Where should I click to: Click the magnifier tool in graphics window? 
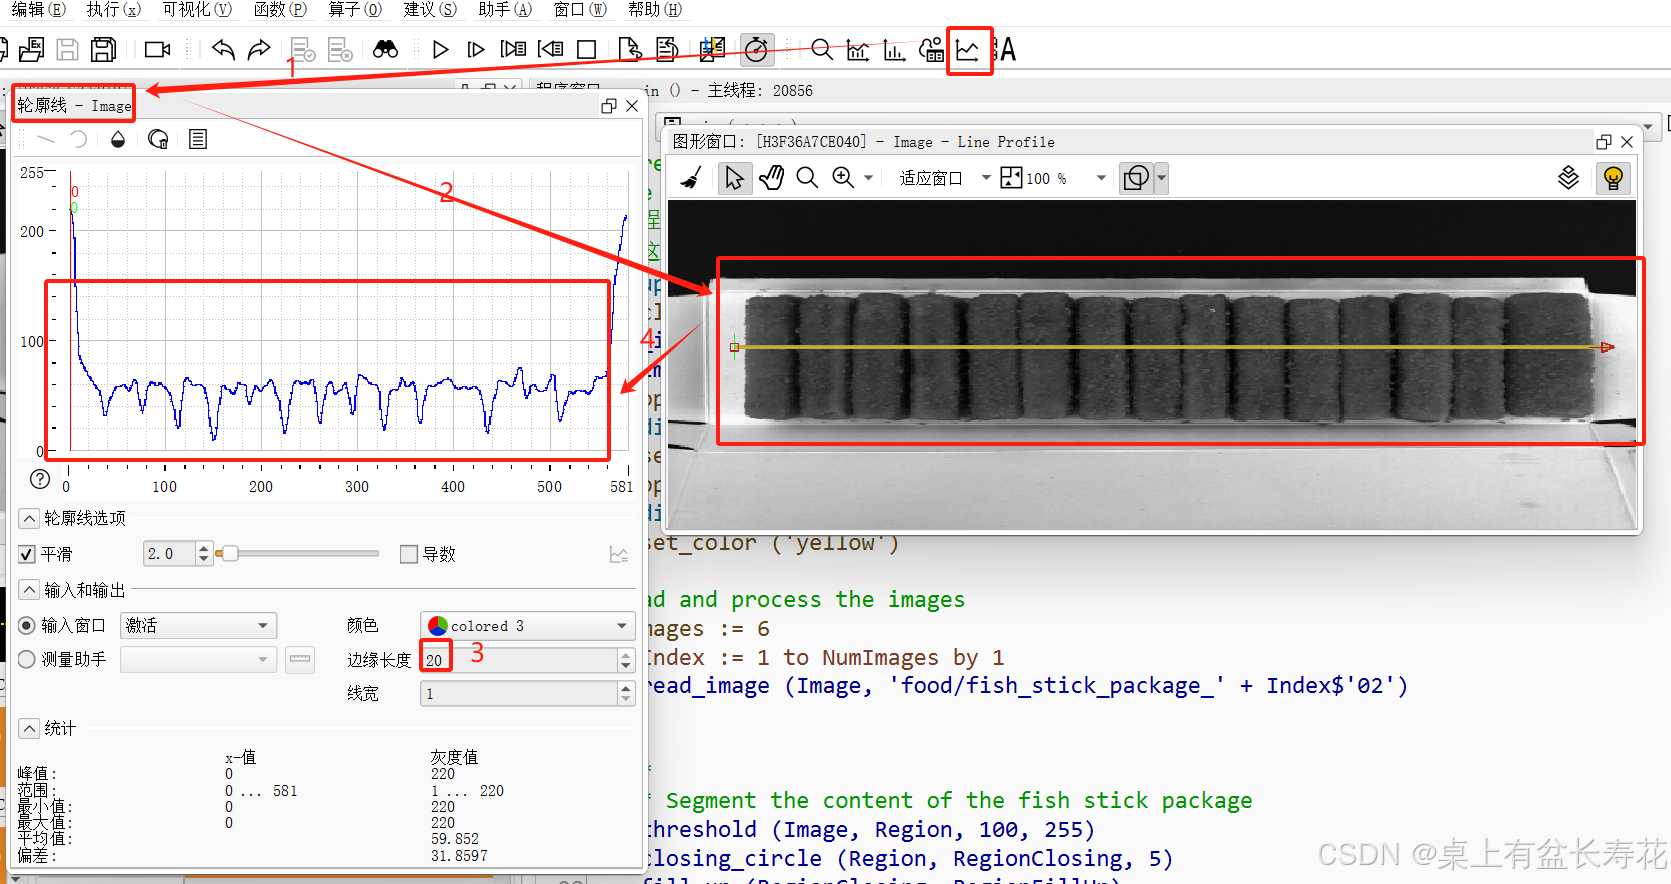(807, 178)
